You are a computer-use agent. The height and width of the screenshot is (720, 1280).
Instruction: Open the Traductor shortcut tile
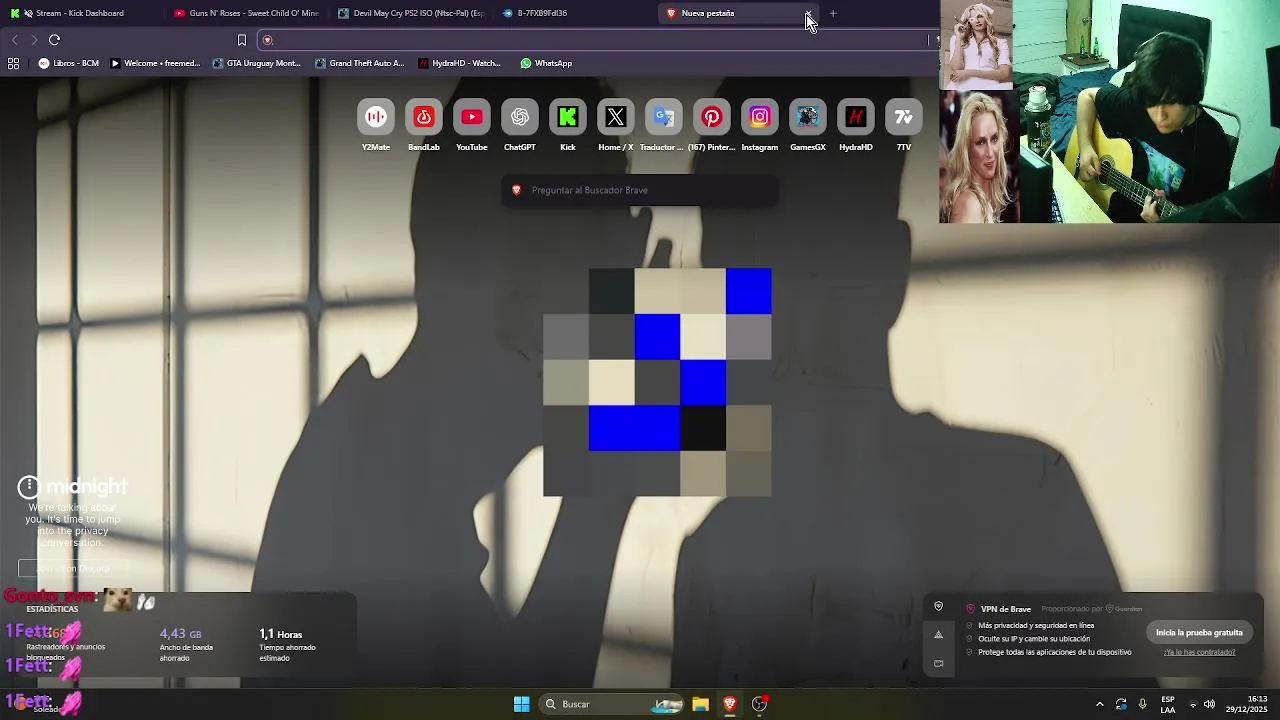(664, 118)
